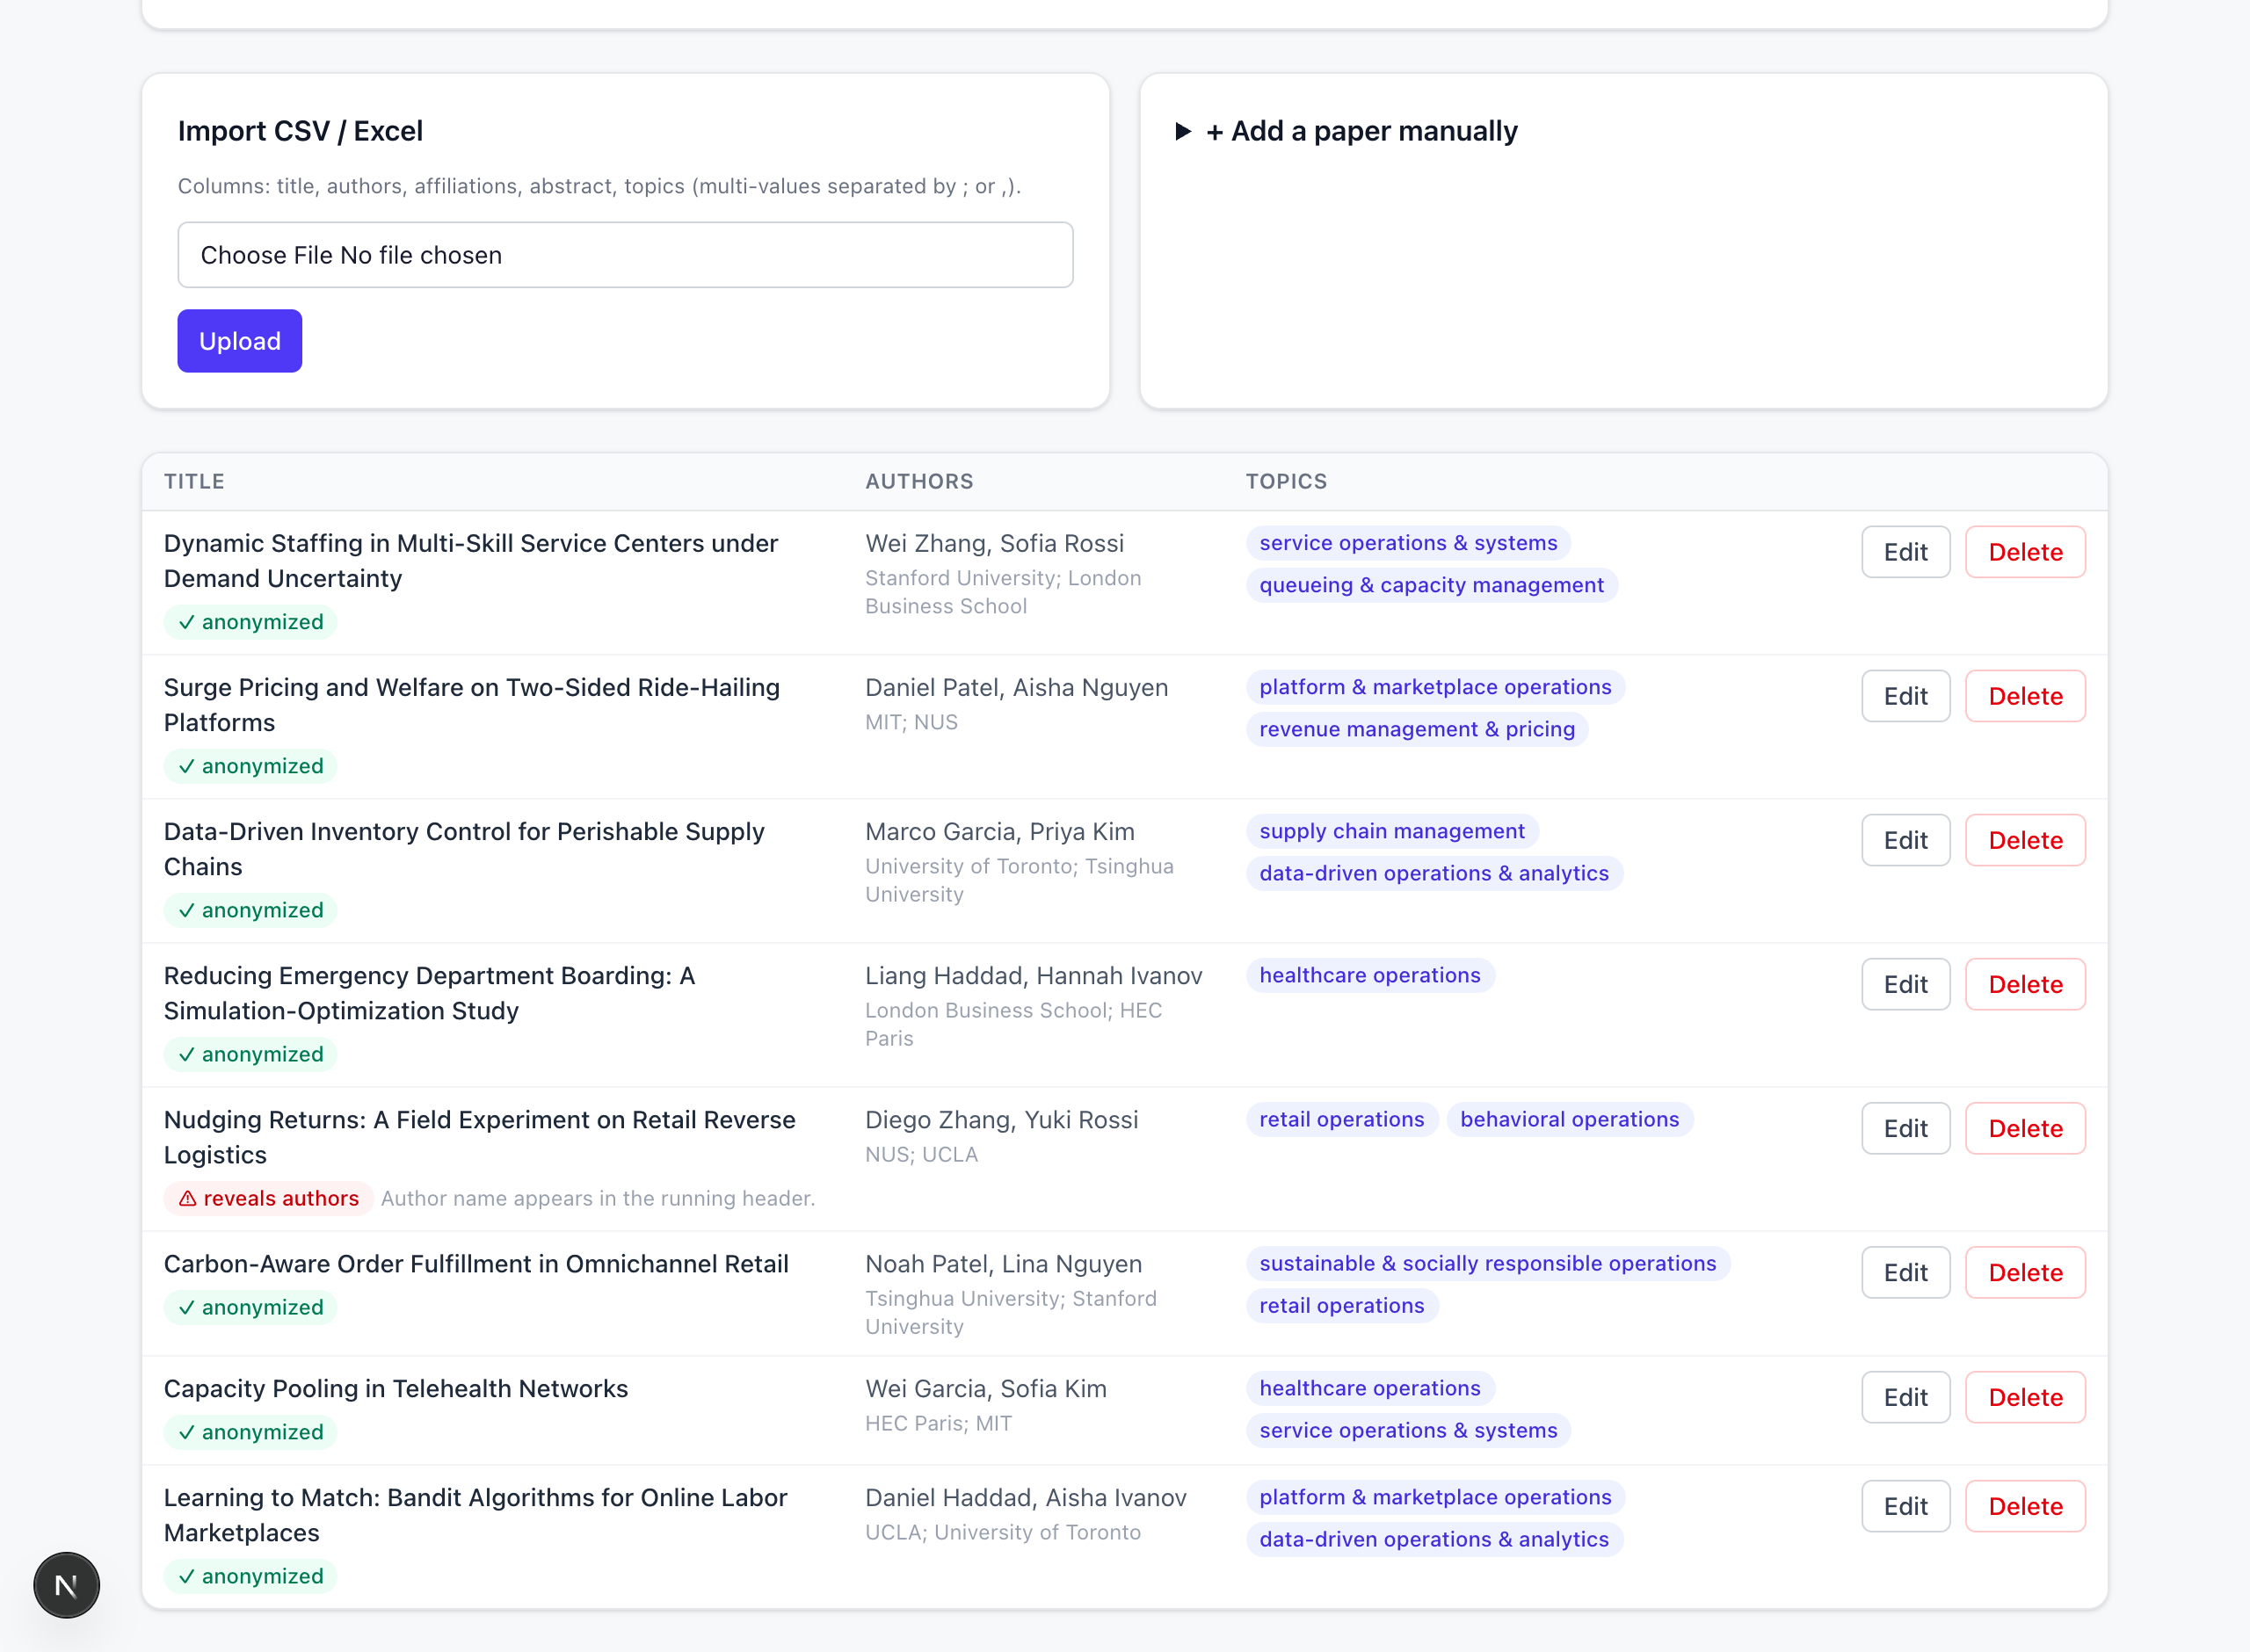
Task: Click the anonymized badge under Capacity Pooling
Action: coord(250,1432)
